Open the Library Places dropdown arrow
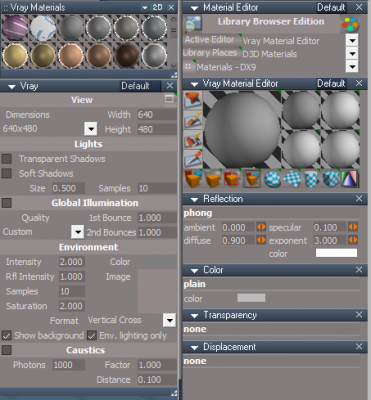This screenshot has width=371, height=400. coord(352,53)
